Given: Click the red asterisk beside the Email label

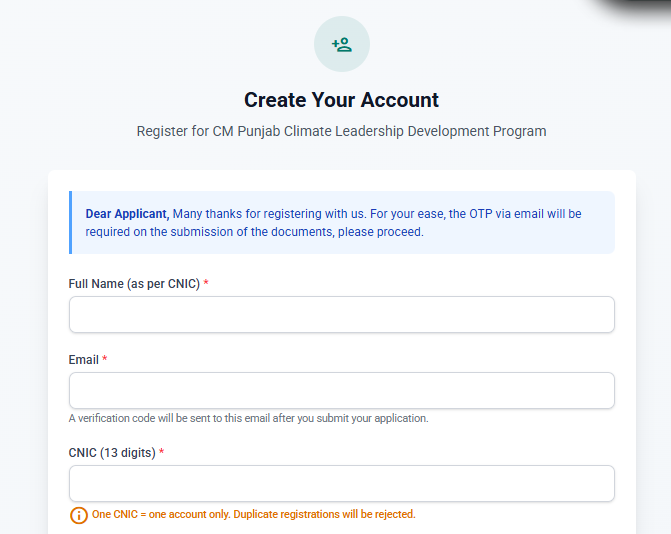Looking at the screenshot, I should [x=105, y=360].
